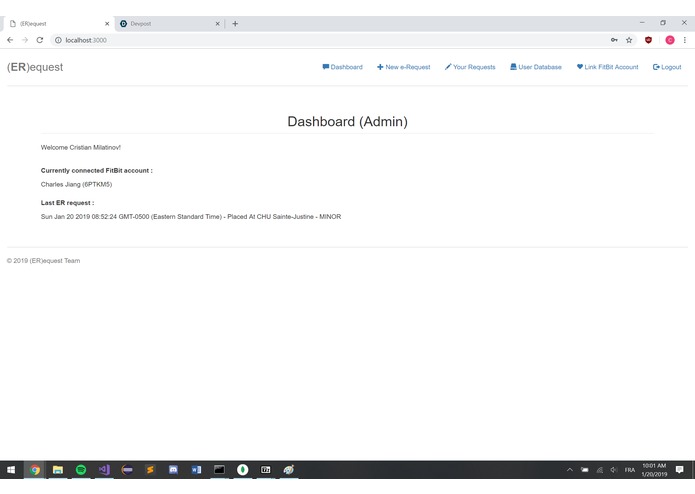Image resolution: width=695 pixels, height=494 pixels.
Task: Click Chrome in the taskbar
Action: (35, 470)
